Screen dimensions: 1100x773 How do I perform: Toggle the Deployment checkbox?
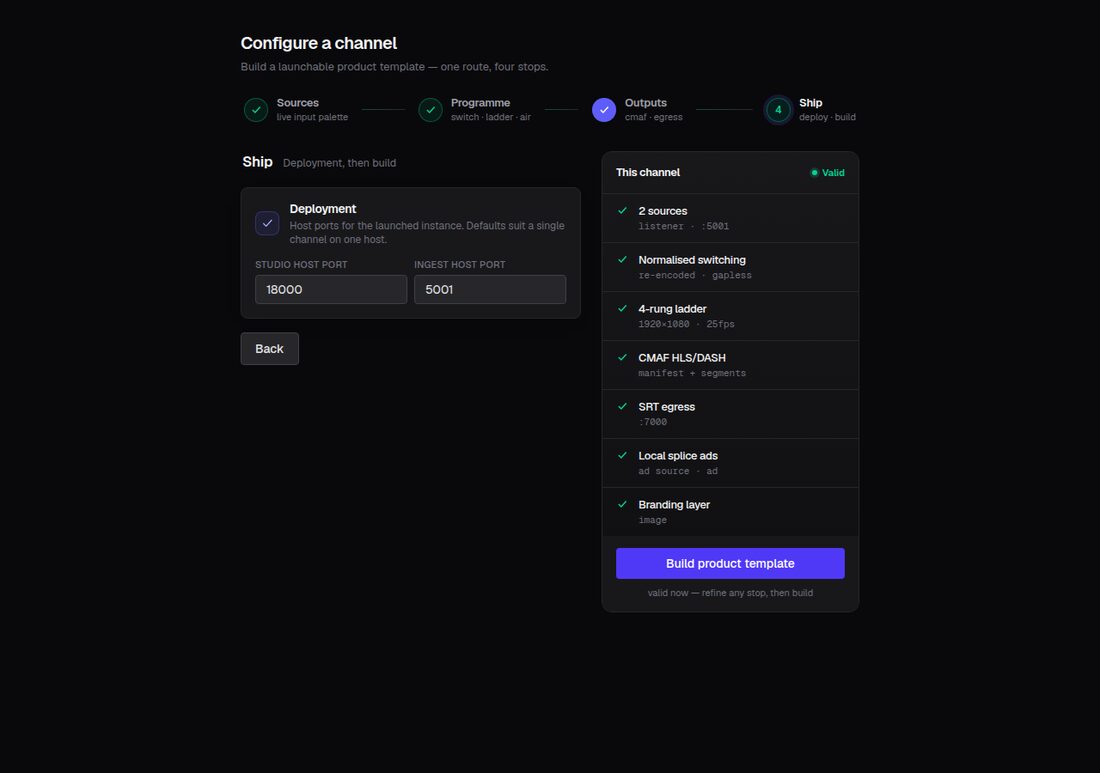267,224
